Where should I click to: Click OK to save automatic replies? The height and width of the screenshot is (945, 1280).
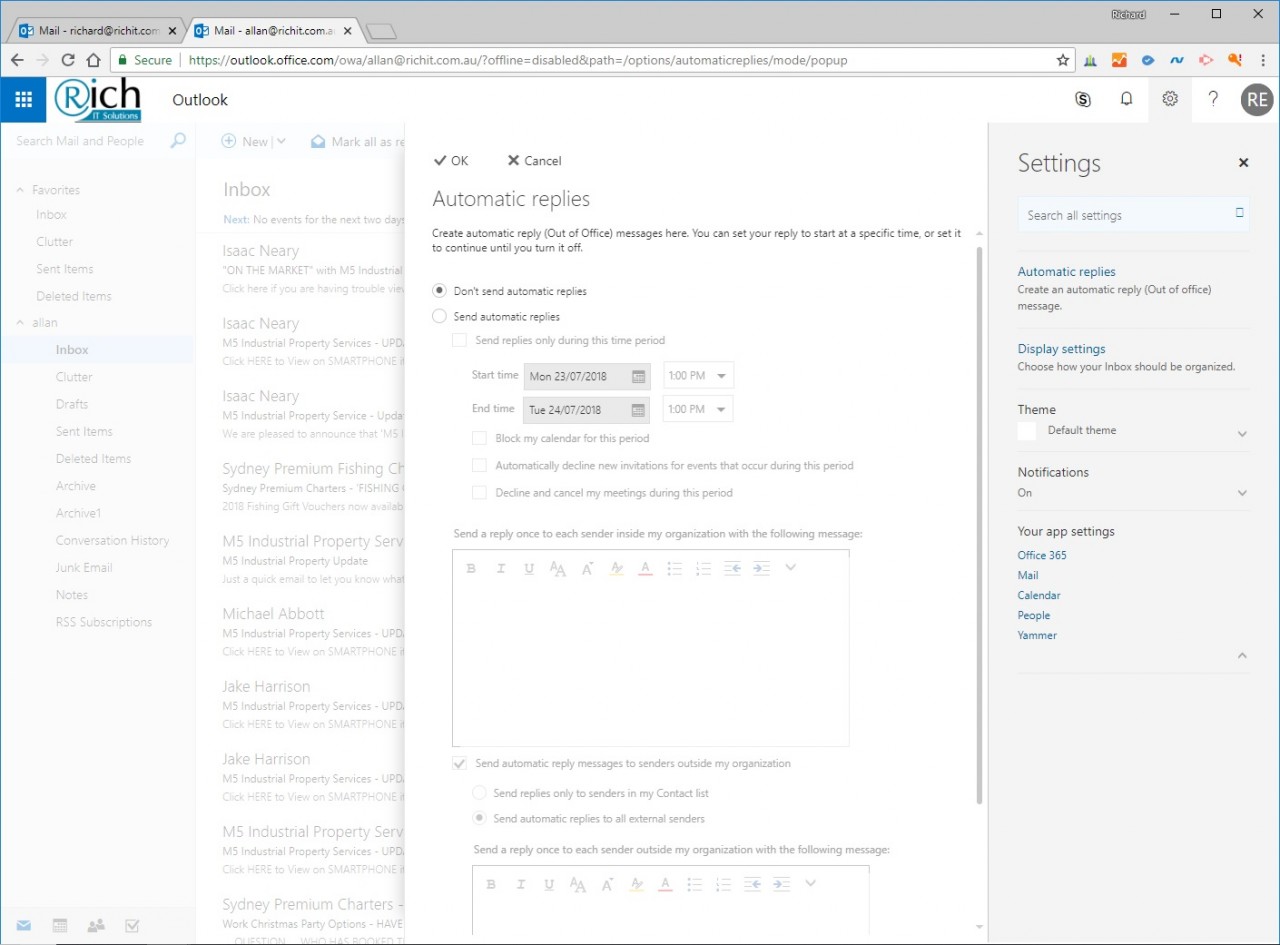click(451, 160)
